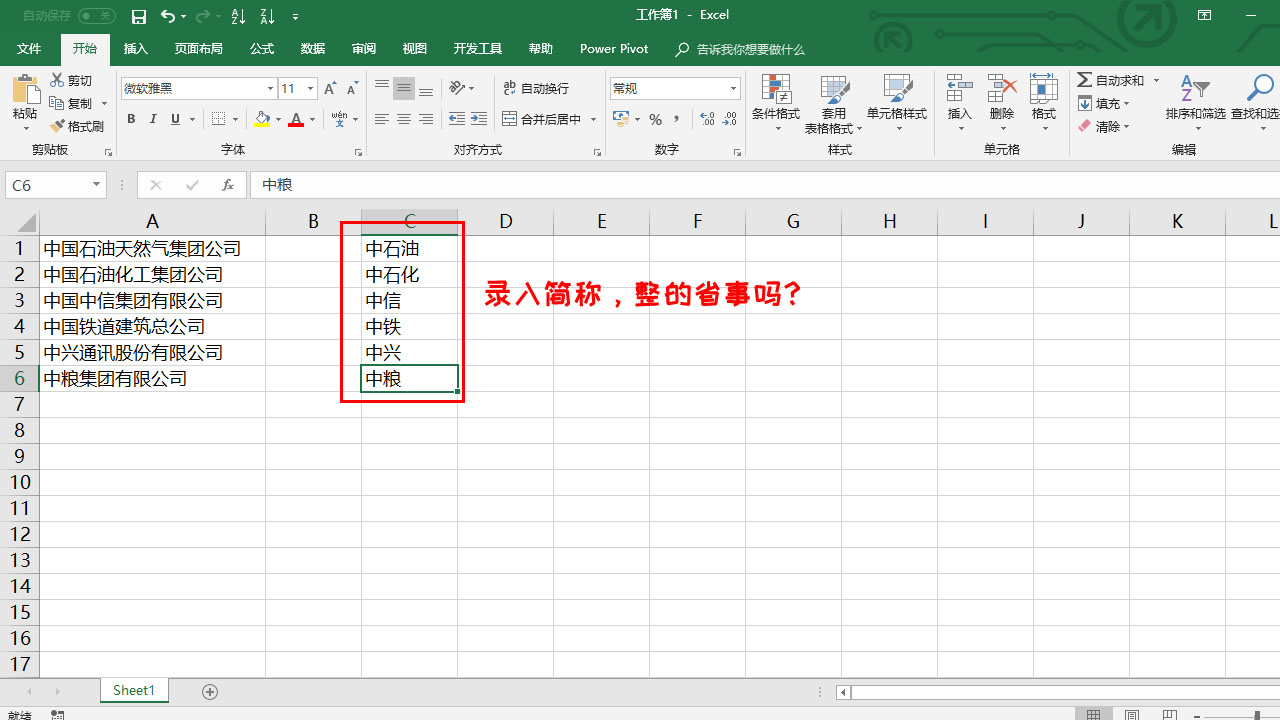1280x720 pixels.
Task: Activate the 格式刷 format painter
Action: (x=76, y=126)
